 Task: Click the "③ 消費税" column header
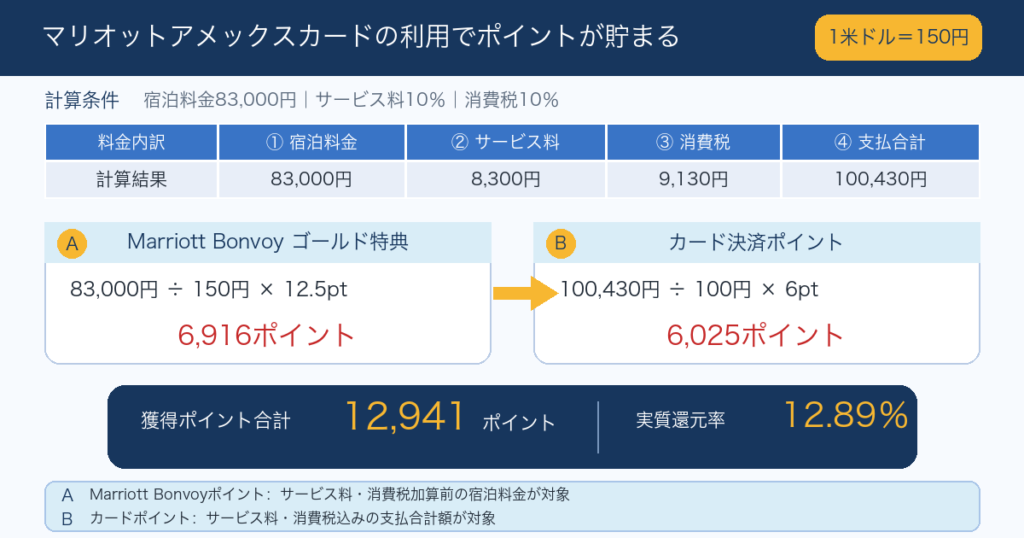click(x=694, y=142)
